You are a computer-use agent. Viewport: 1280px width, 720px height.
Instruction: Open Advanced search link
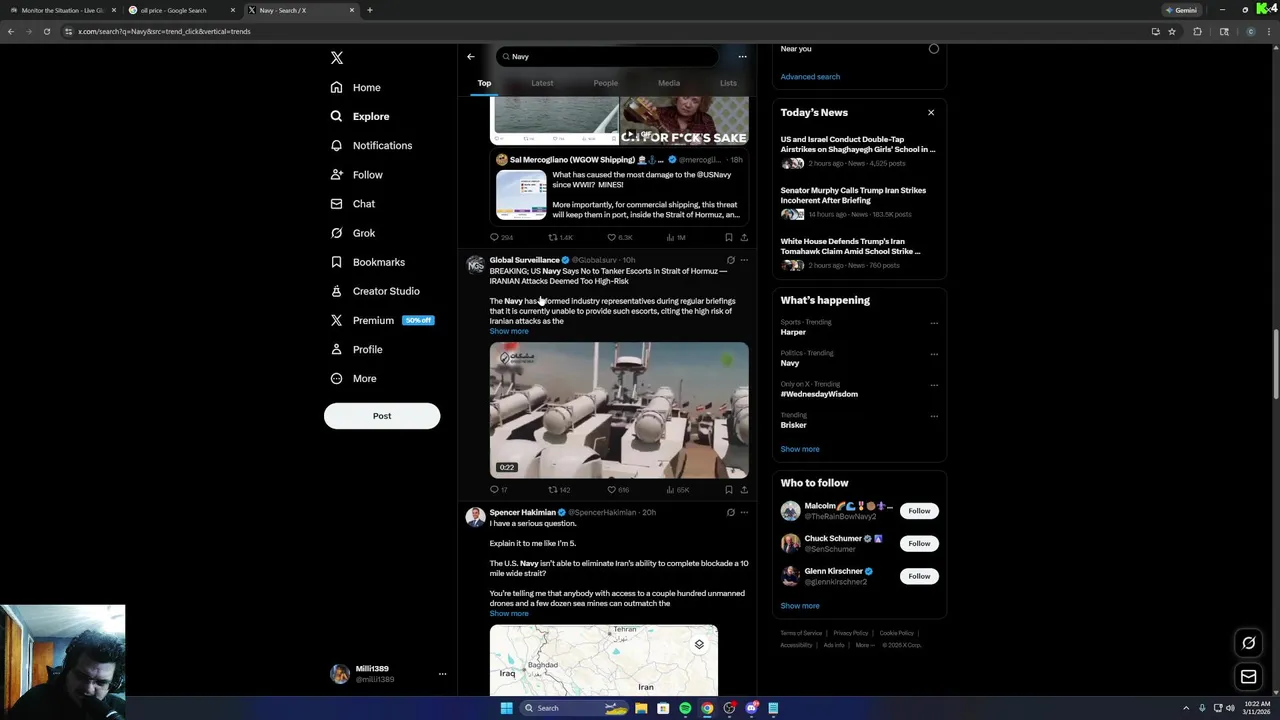point(810,76)
